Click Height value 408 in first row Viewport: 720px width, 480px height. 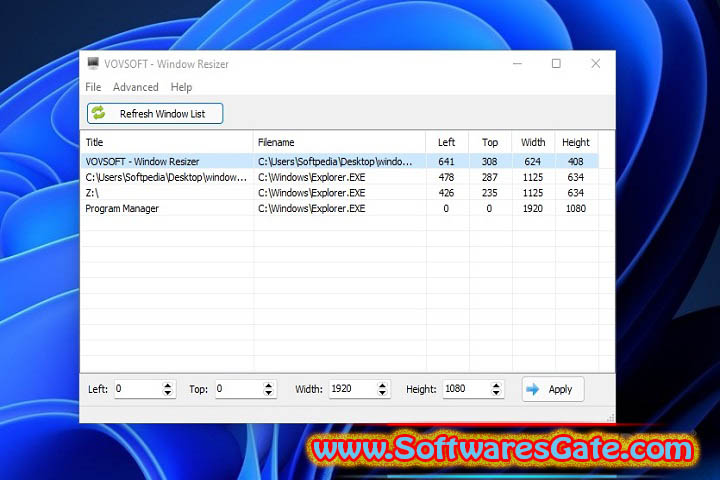pos(576,162)
